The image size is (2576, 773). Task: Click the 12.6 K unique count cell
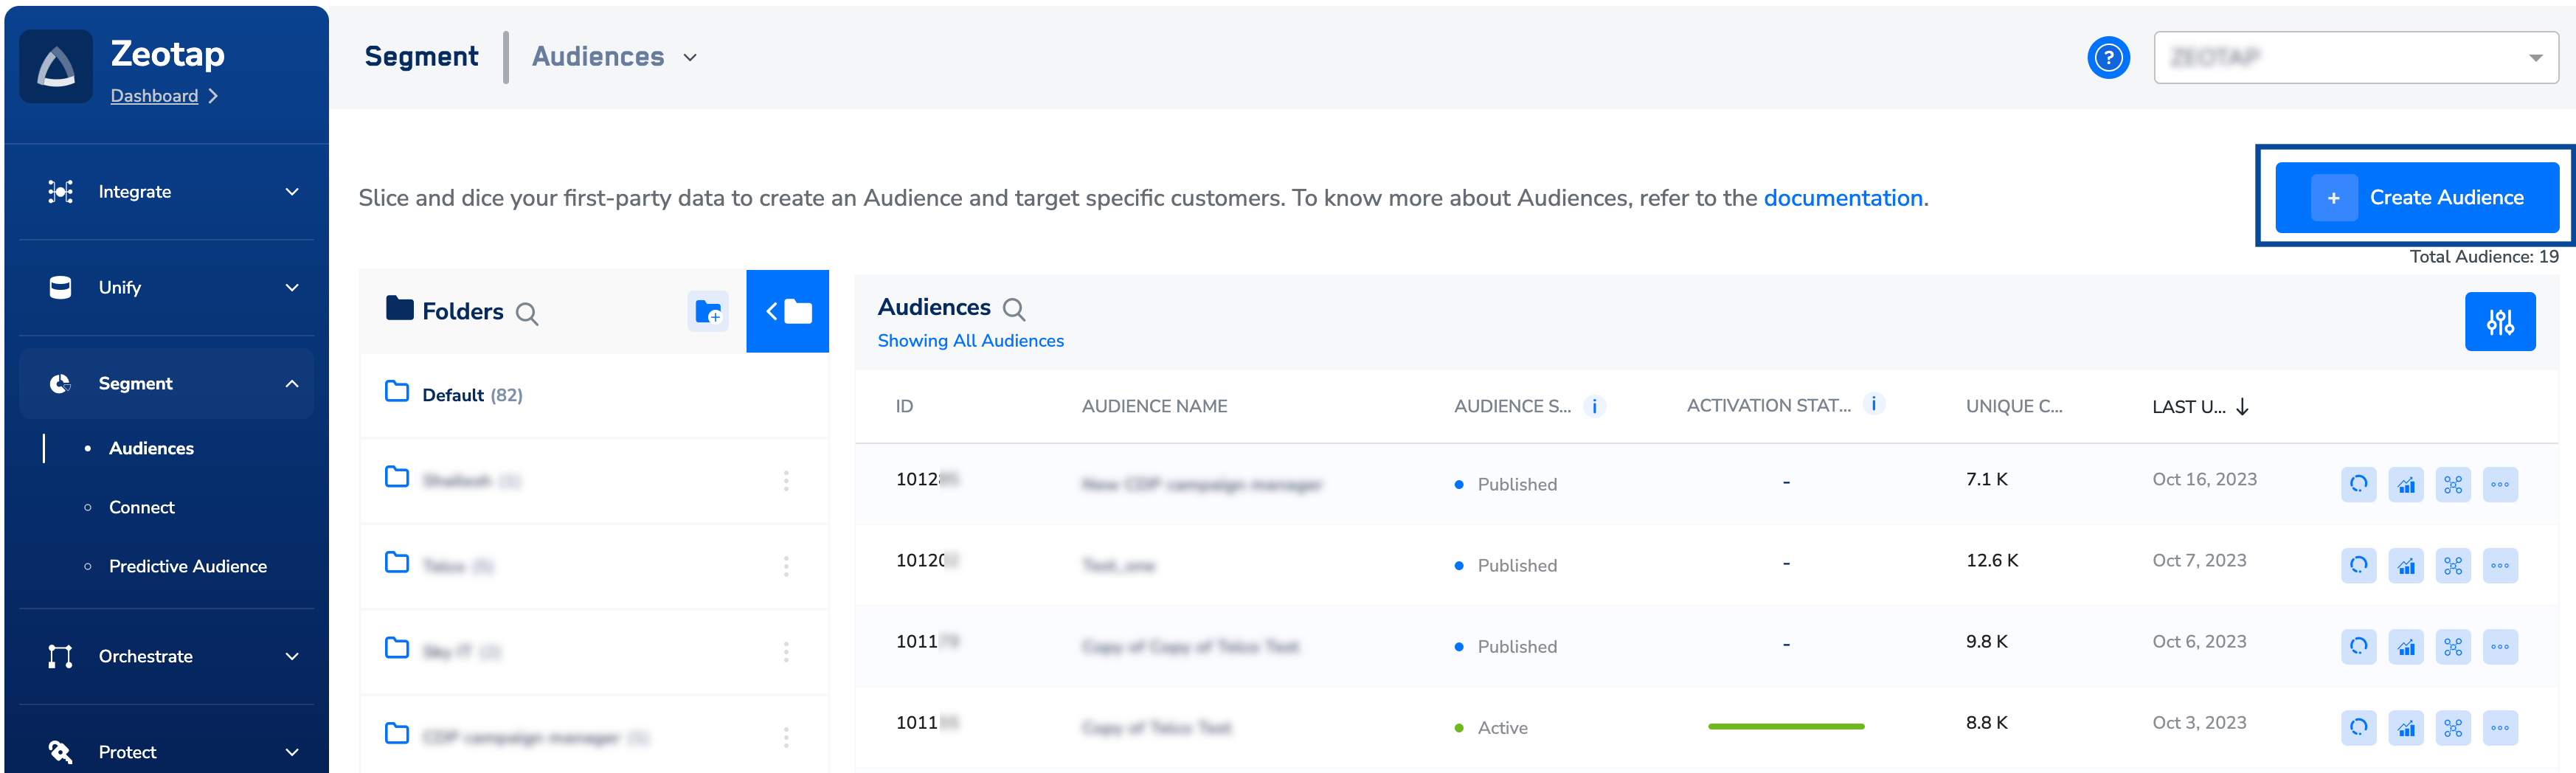point(1991,561)
